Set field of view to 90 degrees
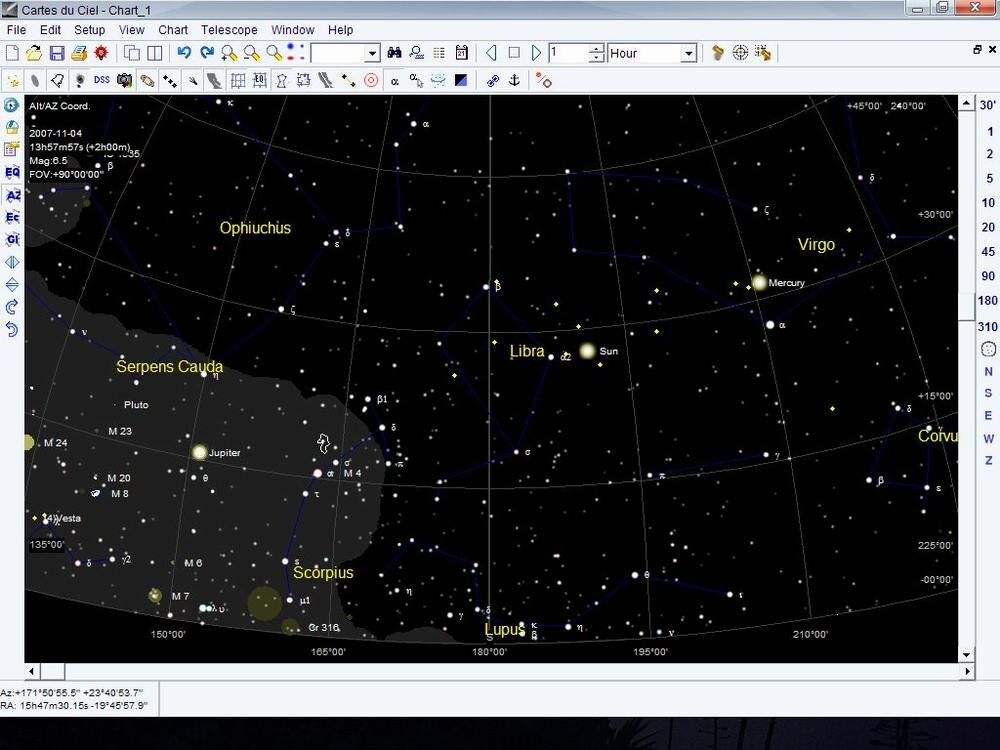 coord(988,276)
